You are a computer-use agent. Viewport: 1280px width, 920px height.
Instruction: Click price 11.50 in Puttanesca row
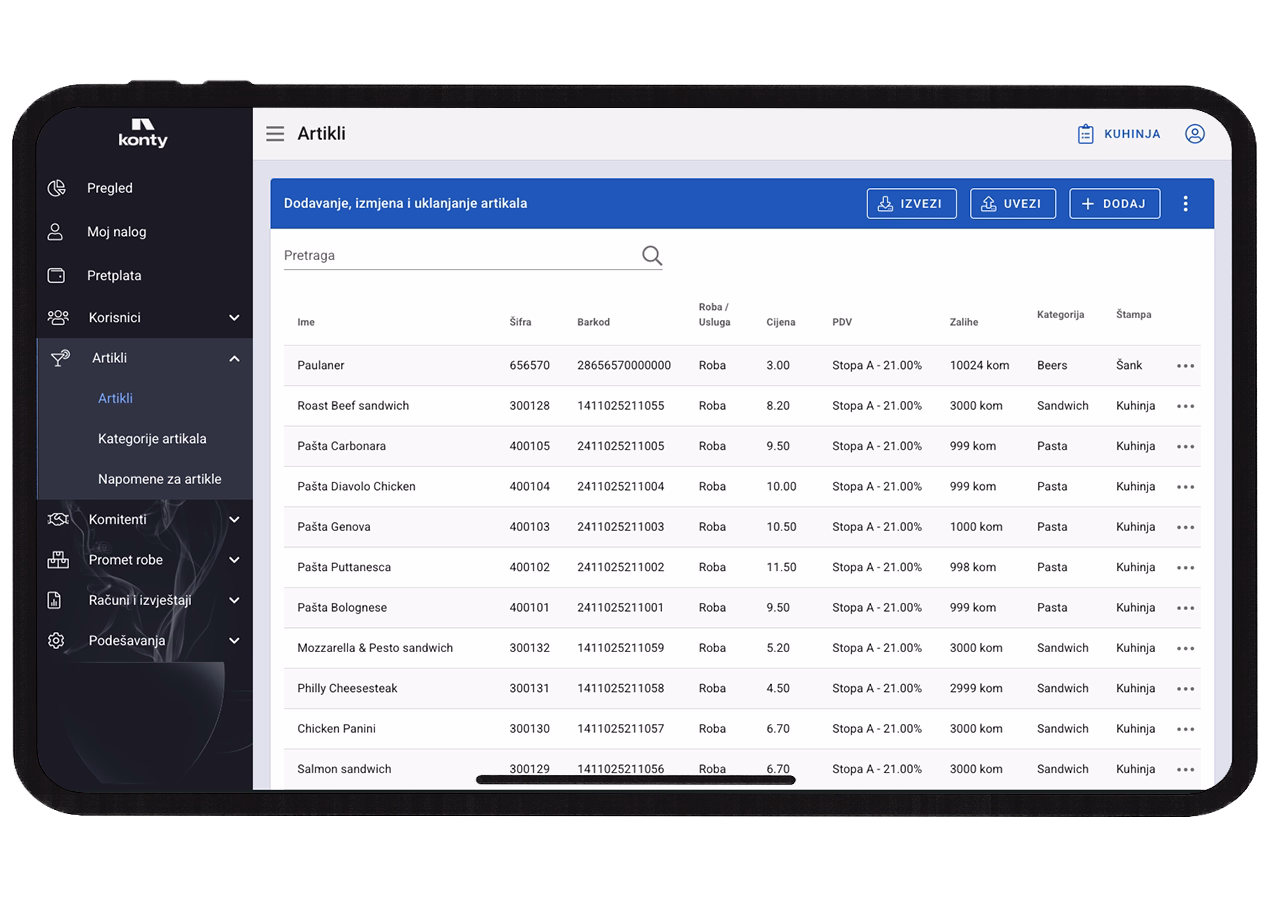[782, 567]
